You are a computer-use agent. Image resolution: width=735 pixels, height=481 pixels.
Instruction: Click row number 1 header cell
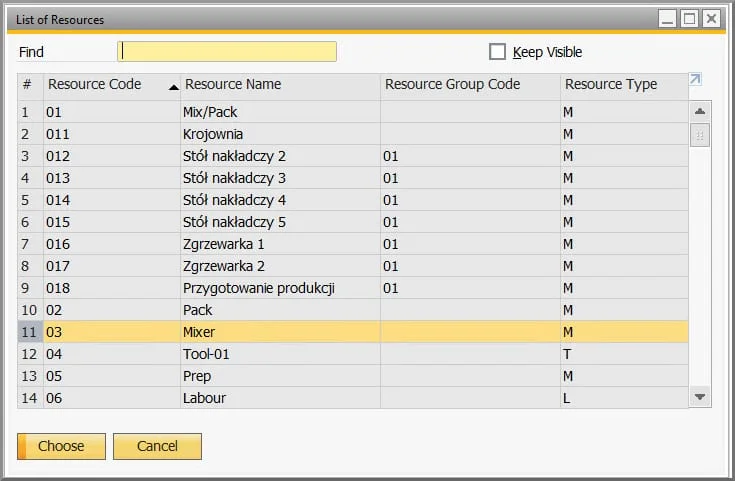pyautogui.click(x=30, y=112)
